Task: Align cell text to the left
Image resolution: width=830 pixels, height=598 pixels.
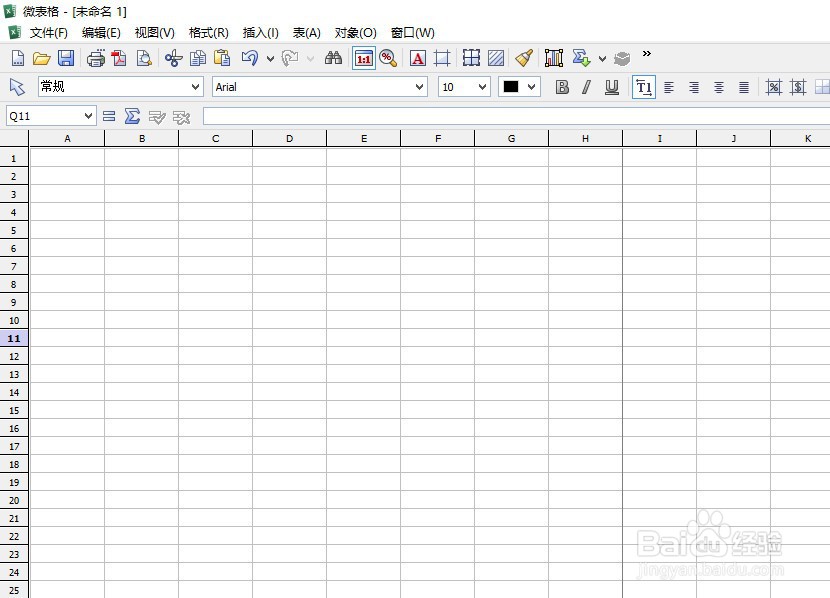Action: (x=669, y=87)
